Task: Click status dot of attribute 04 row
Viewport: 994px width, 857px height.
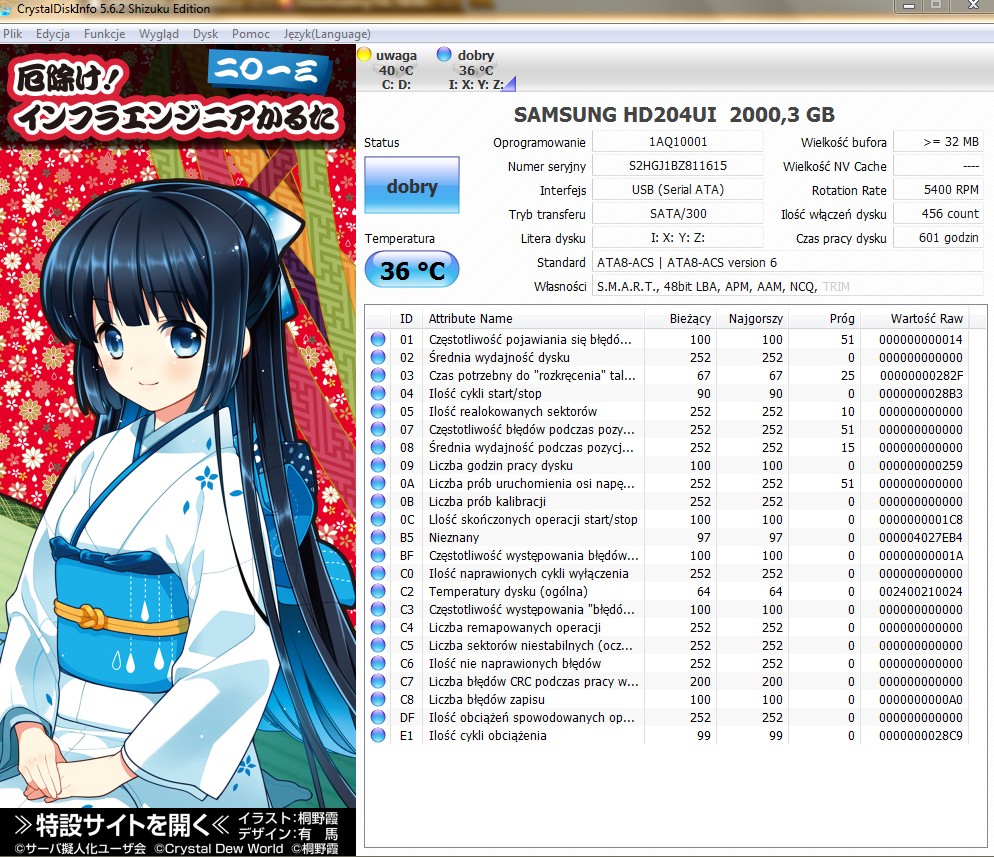Action: [378, 393]
